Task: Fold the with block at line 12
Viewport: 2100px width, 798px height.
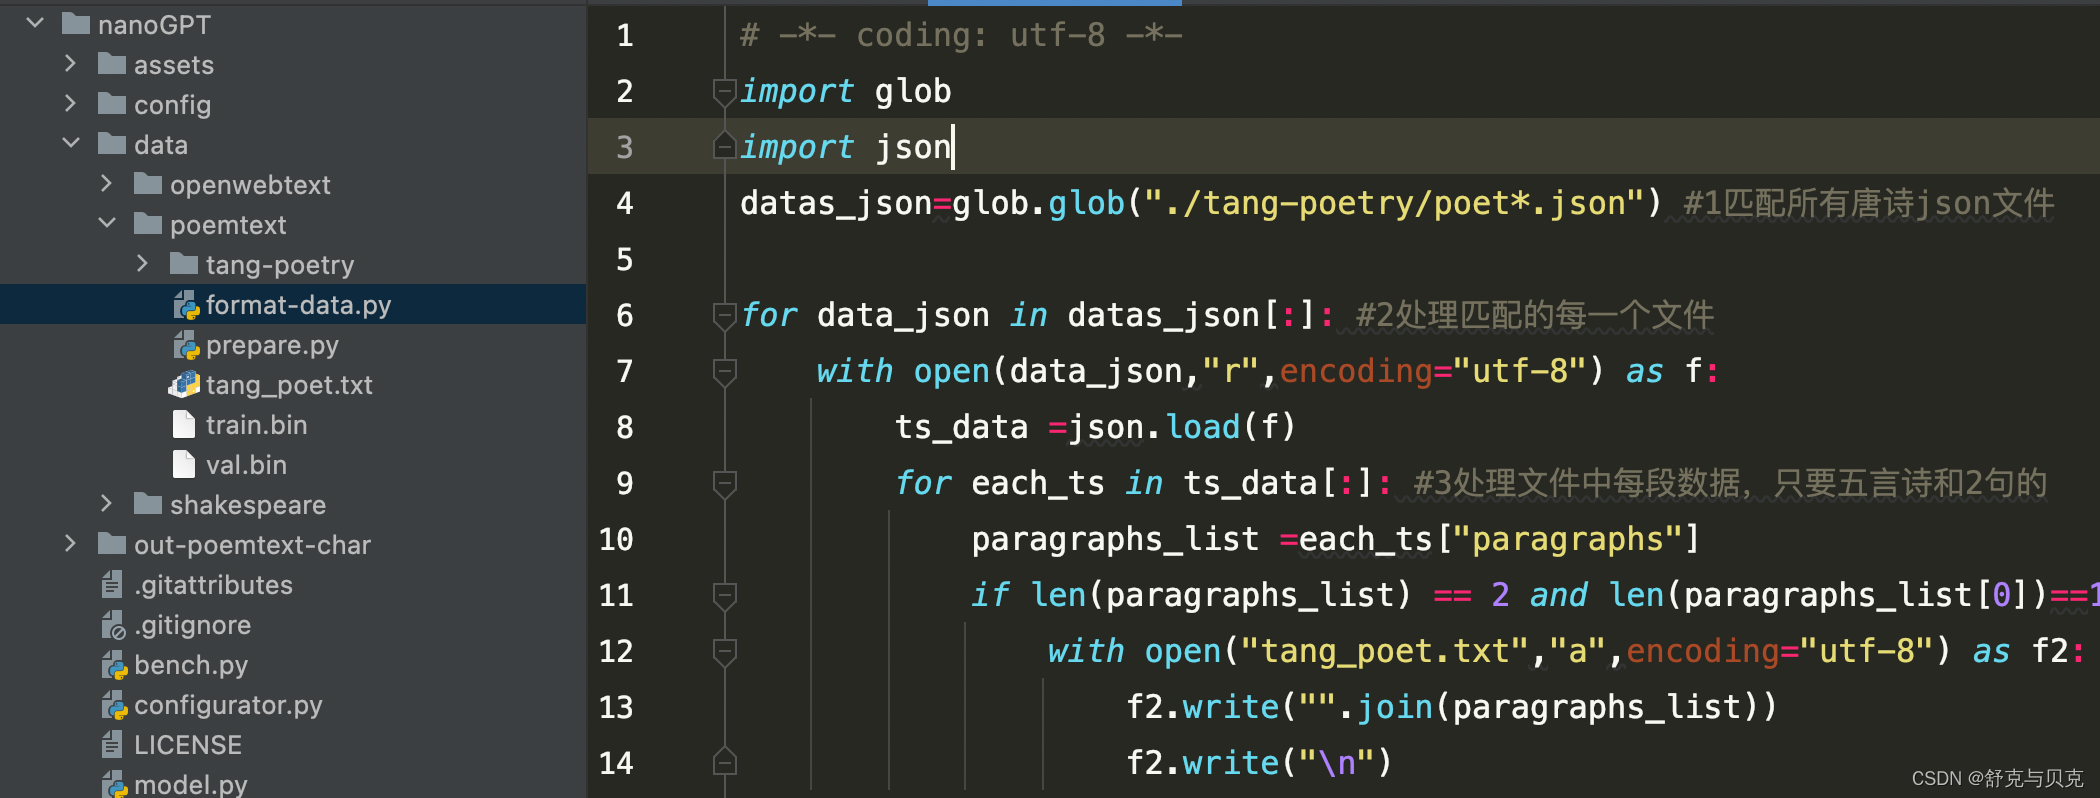Action: (x=725, y=652)
